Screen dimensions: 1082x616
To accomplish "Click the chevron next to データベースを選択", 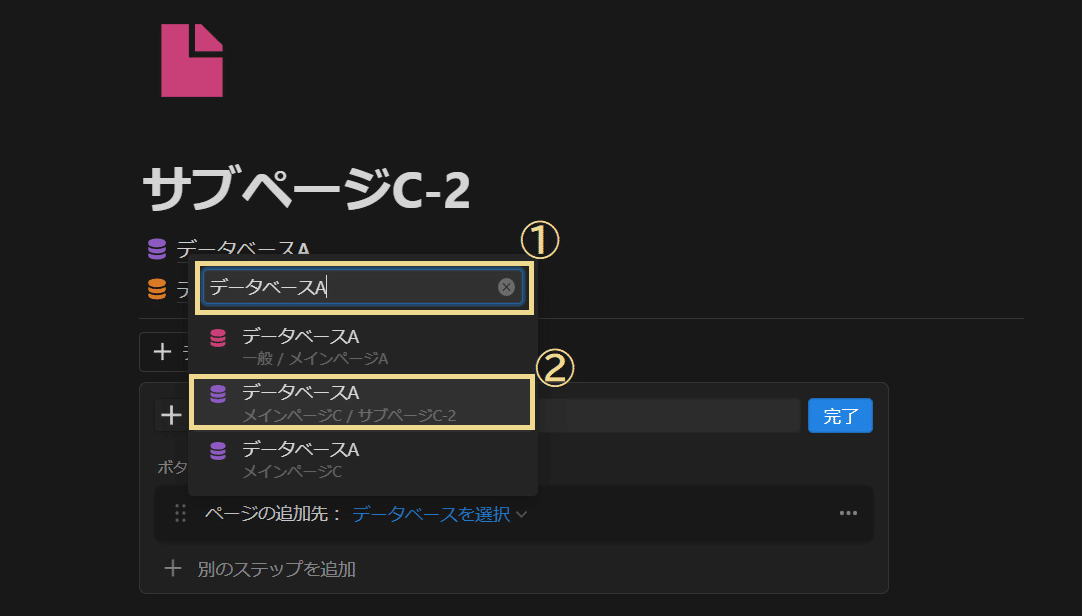I will pos(522,515).
